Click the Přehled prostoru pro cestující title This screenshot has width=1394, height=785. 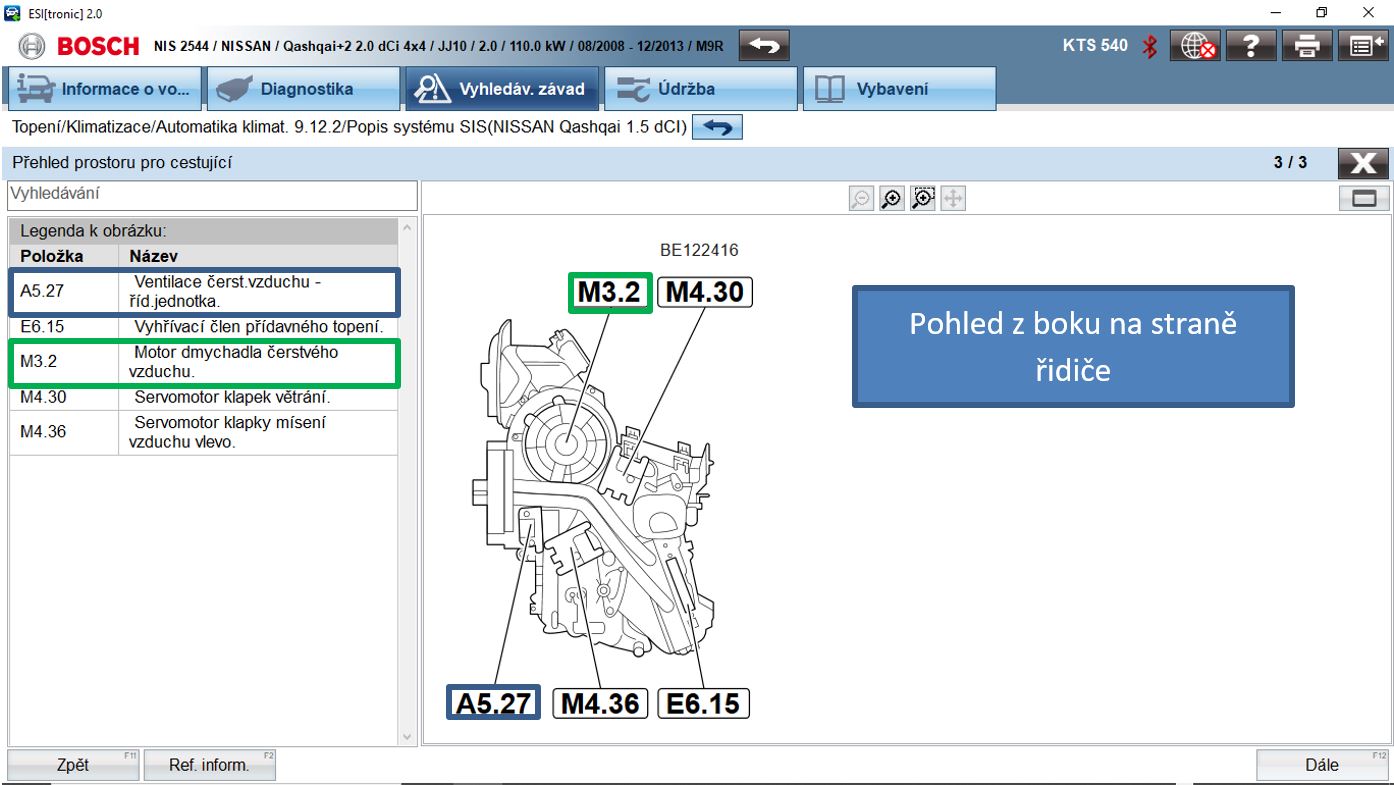coord(122,162)
